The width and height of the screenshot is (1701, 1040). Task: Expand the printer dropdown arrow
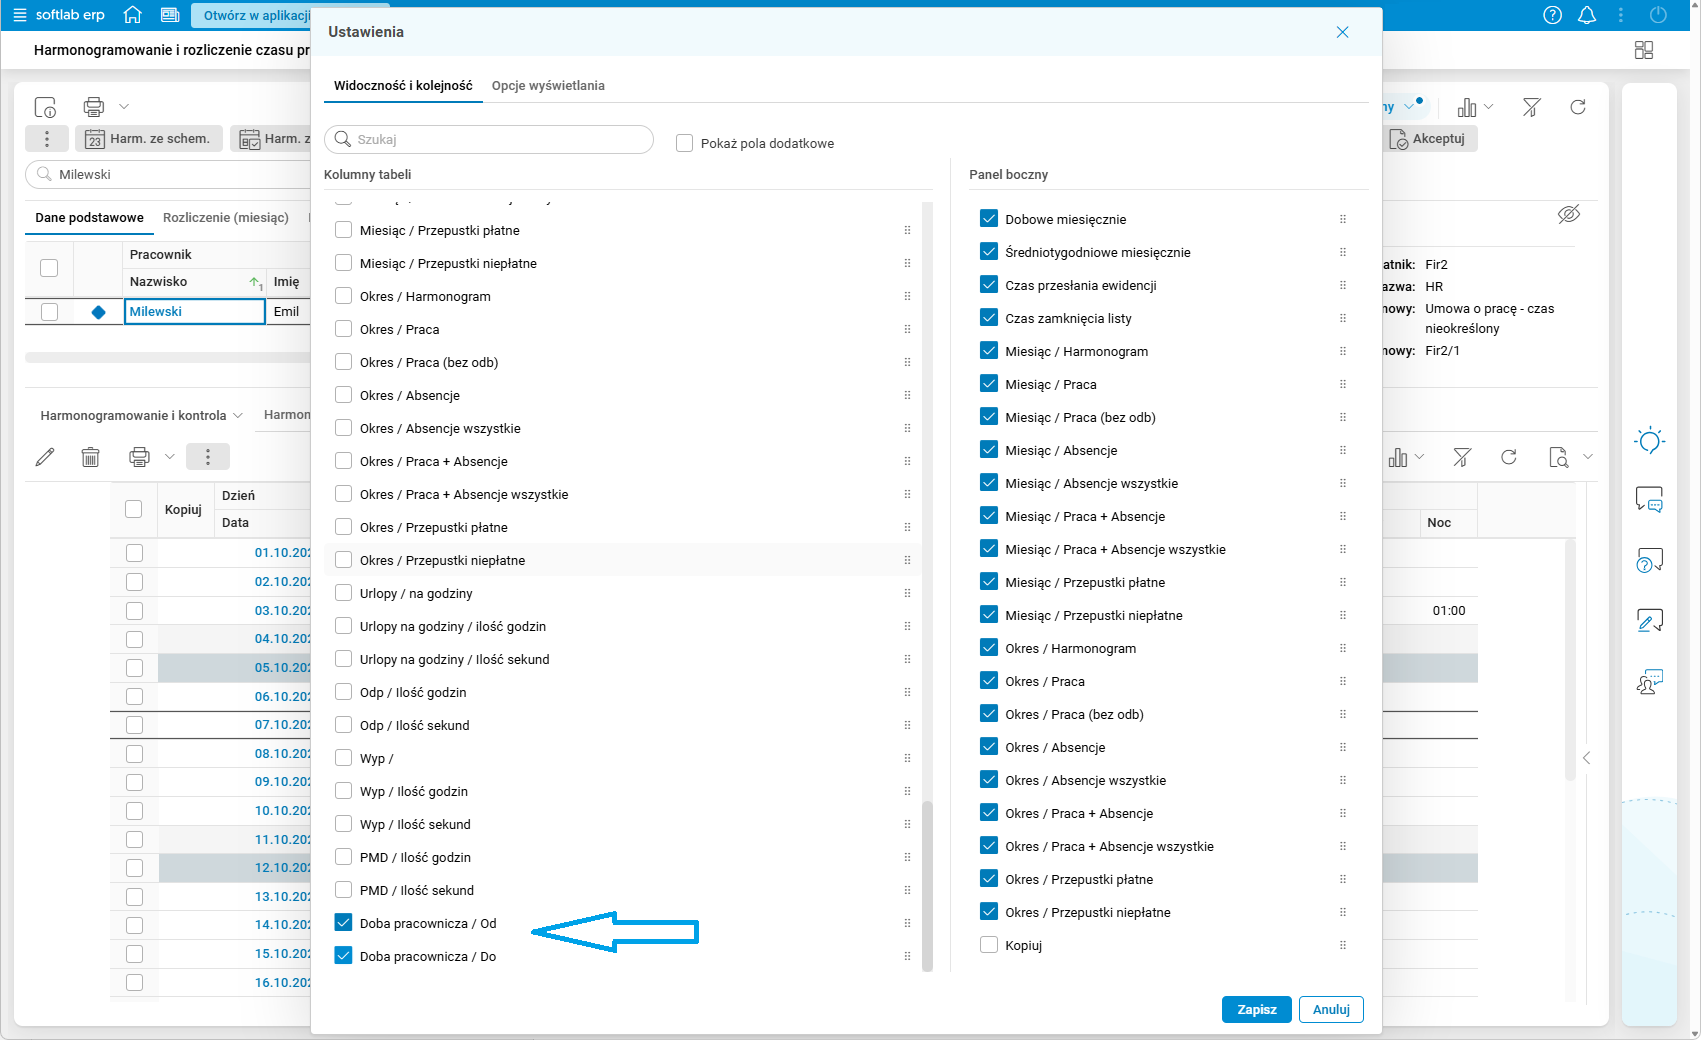tap(124, 106)
